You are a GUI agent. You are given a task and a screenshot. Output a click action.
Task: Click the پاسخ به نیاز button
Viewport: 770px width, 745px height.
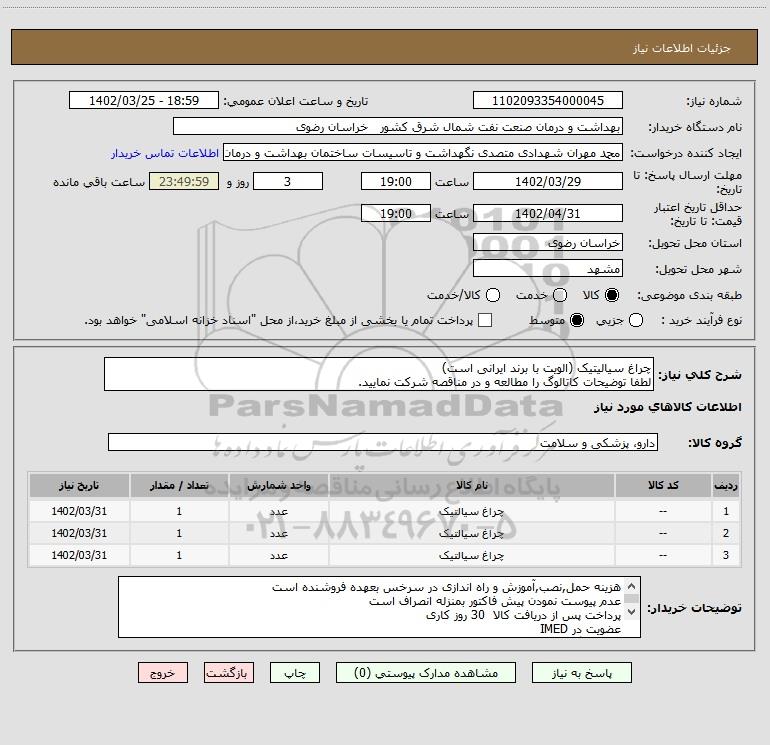(x=581, y=673)
